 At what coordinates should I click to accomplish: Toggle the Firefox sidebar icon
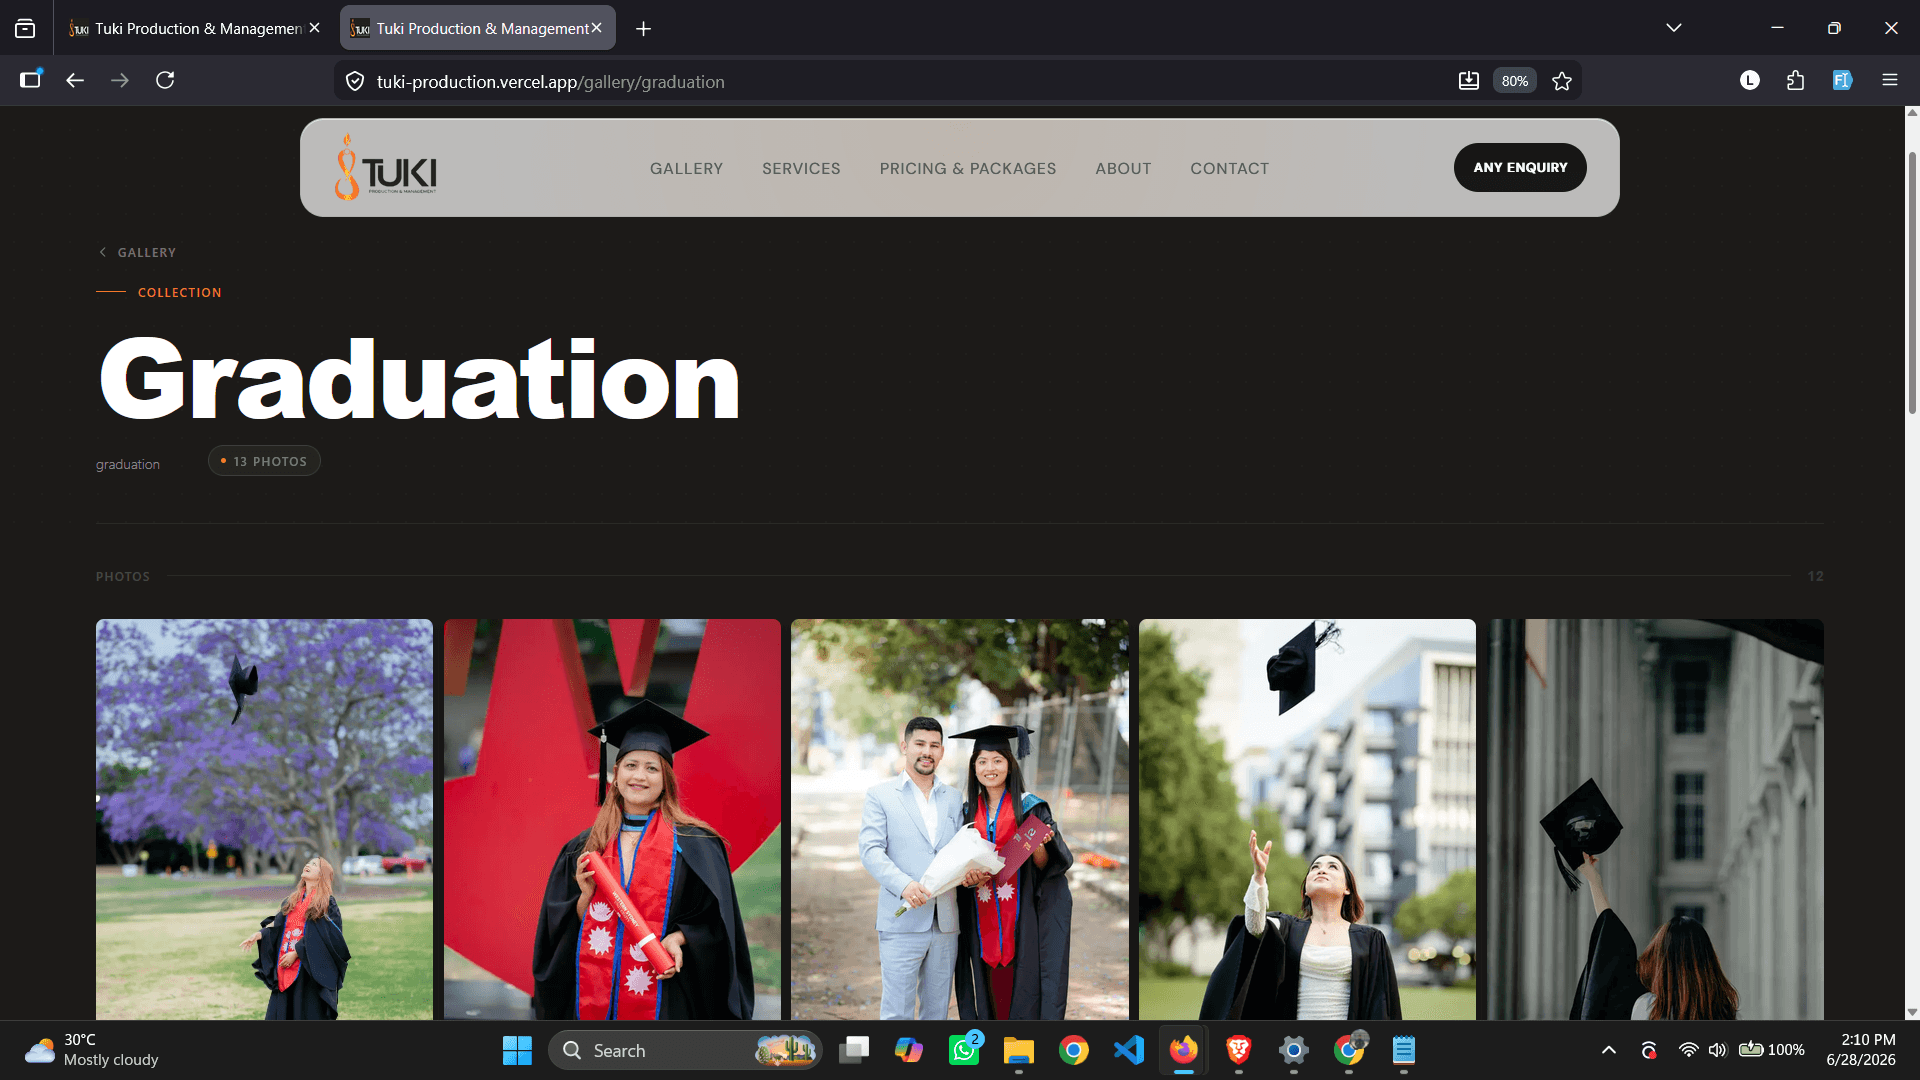tap(31, 80)
